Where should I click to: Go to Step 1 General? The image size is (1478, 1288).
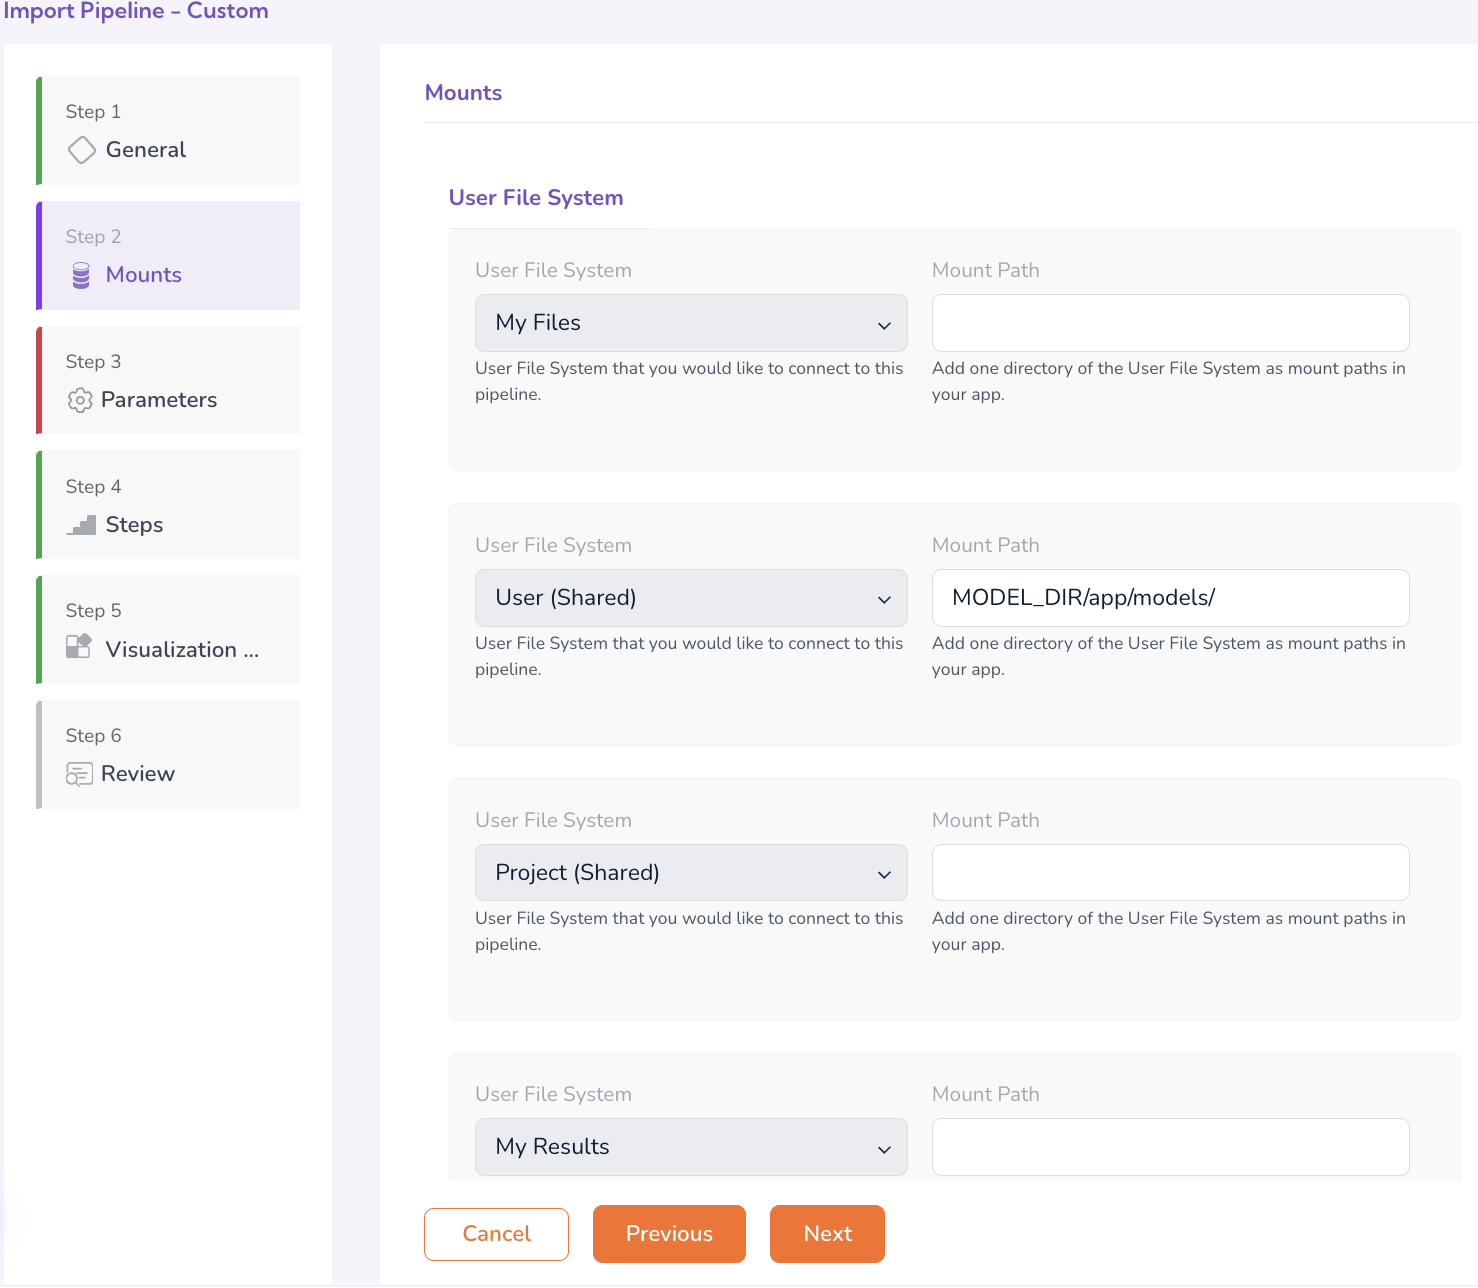(x=169, y=131)
